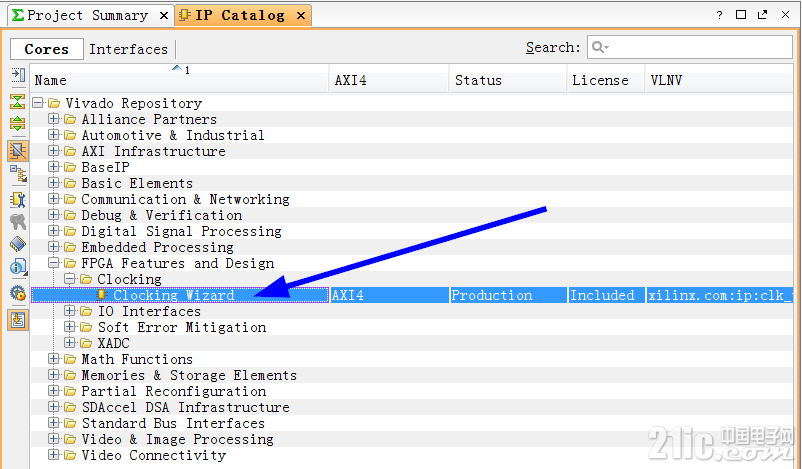This screenshot has height=469, width=802.
Task: Collapse the Clocking subfolder
Action: click(x=70, y=279)
